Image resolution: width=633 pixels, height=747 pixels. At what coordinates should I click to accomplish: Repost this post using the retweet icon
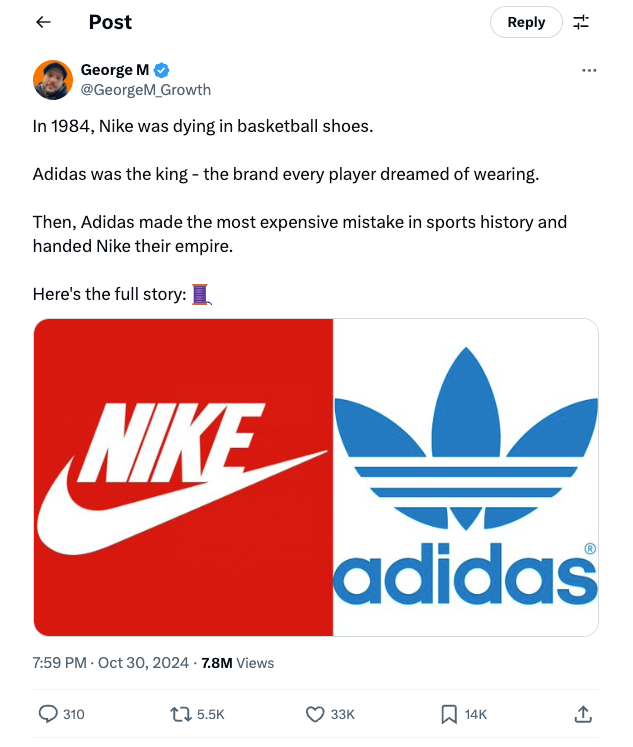pyautogui.click(x=181, y=714)
